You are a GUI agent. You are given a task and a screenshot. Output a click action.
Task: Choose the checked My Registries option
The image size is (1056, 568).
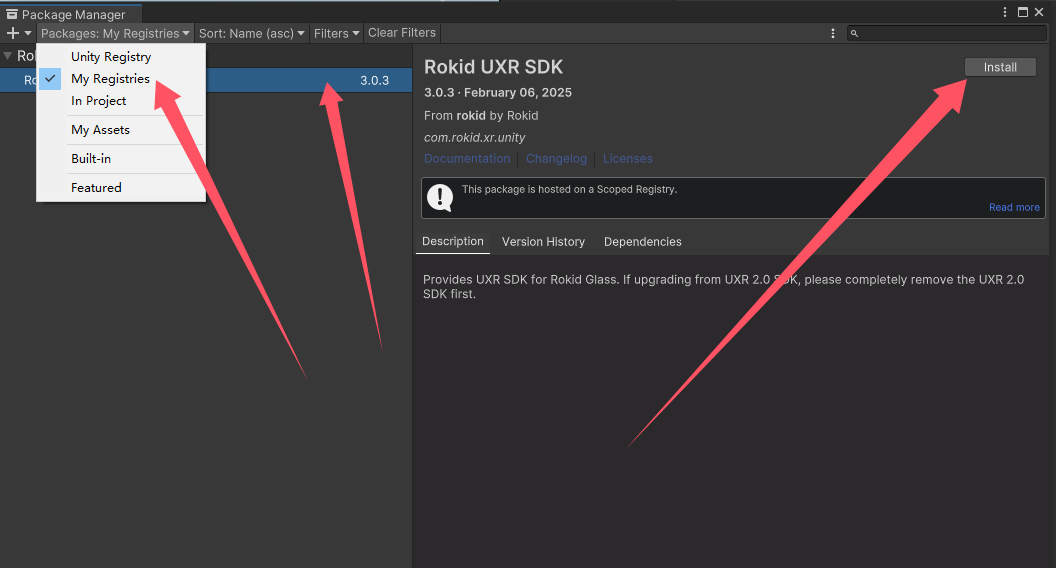[x=110, y=79]
